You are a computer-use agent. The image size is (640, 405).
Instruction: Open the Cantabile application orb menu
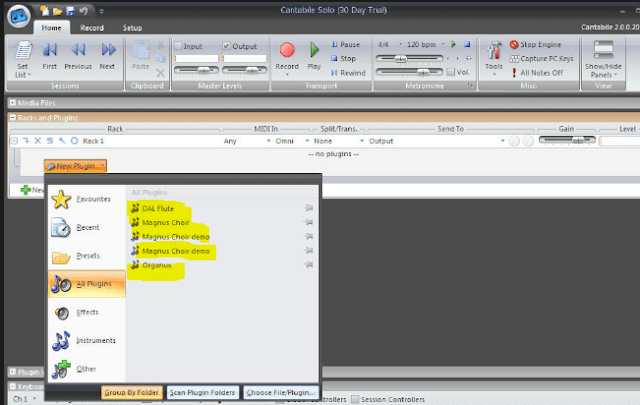[19, 17]
